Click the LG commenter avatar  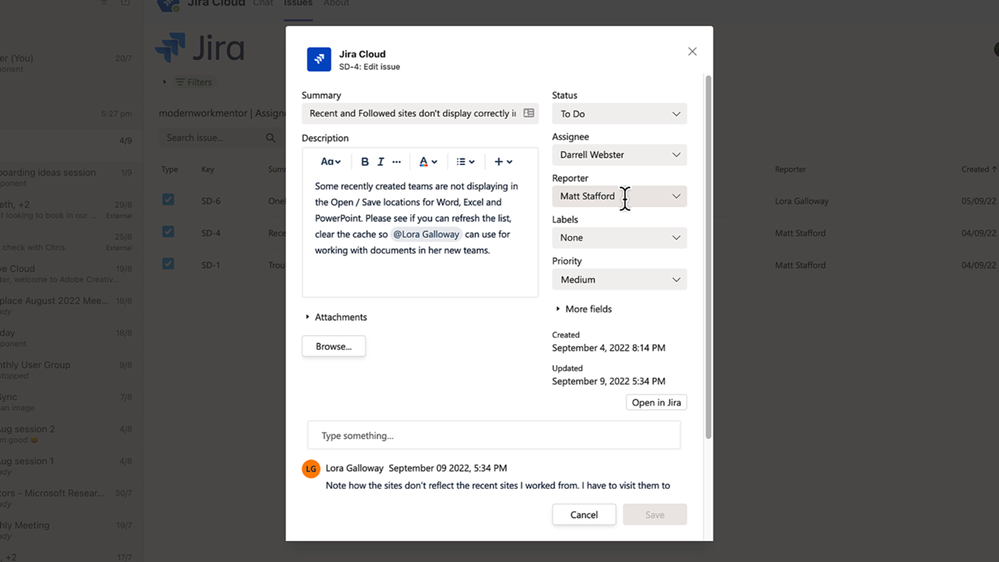tap(311, 469)
